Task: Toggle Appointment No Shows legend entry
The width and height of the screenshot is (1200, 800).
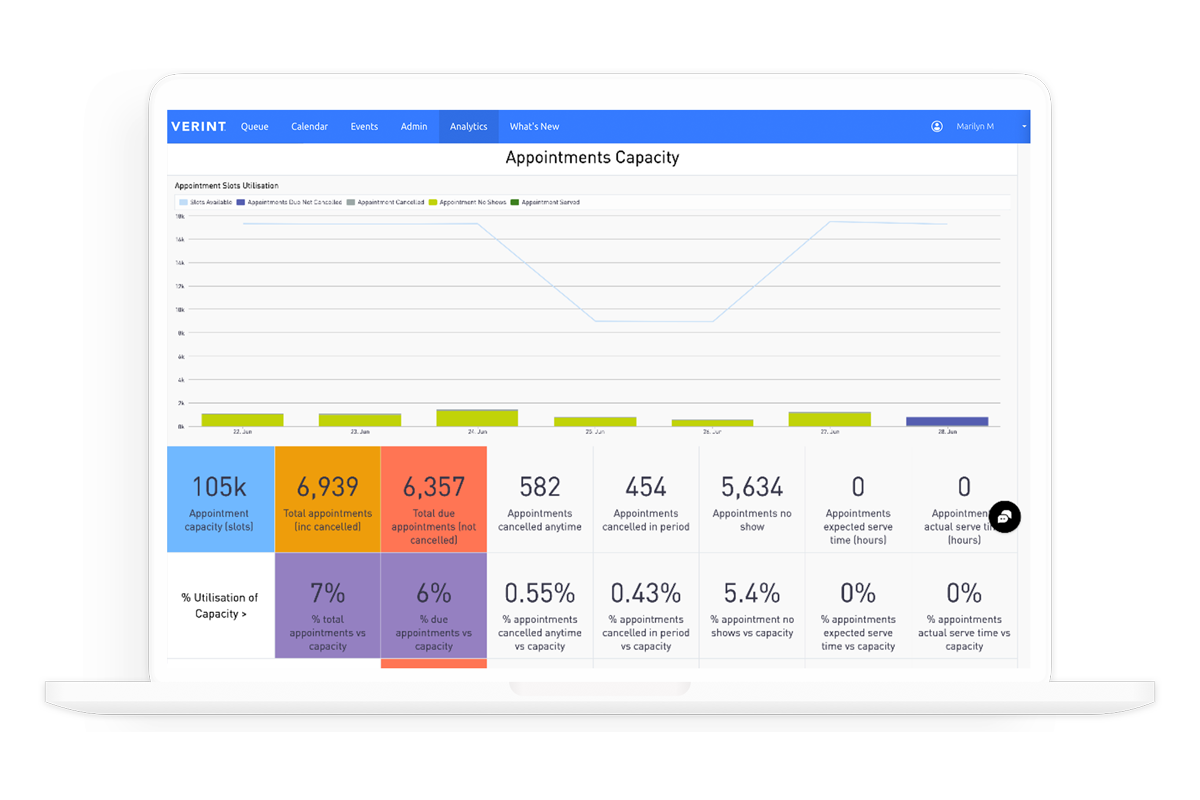Action: coord(467,202)
